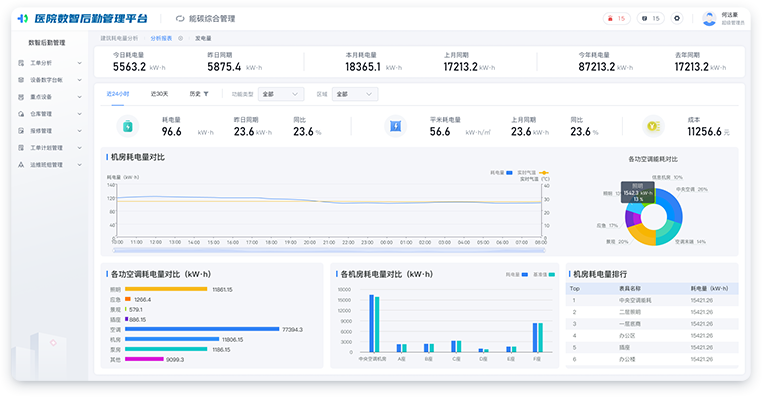Click the 工单分析 sidebar icon
Screen dimensions: 762x397
(x=21, y=63)
